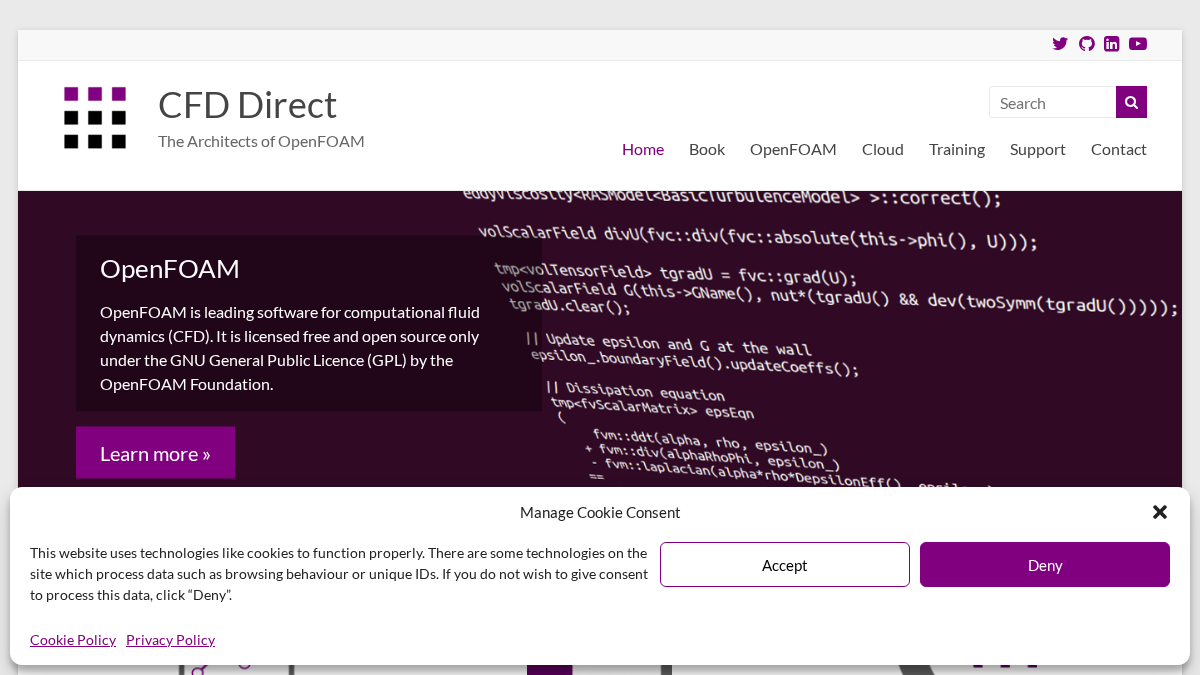Deny cookies in the consent banner
This screenshot has height=675, width=1200.
point(1045,565)
